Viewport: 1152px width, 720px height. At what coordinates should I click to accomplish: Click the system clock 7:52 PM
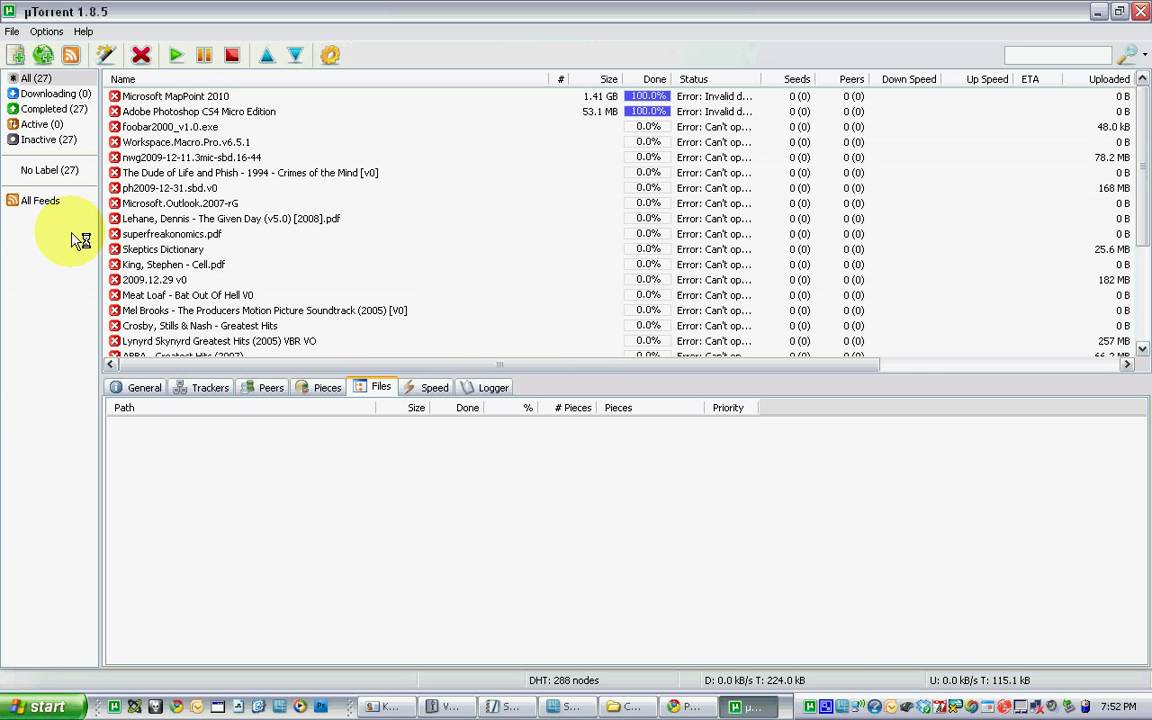[1118, 707]
